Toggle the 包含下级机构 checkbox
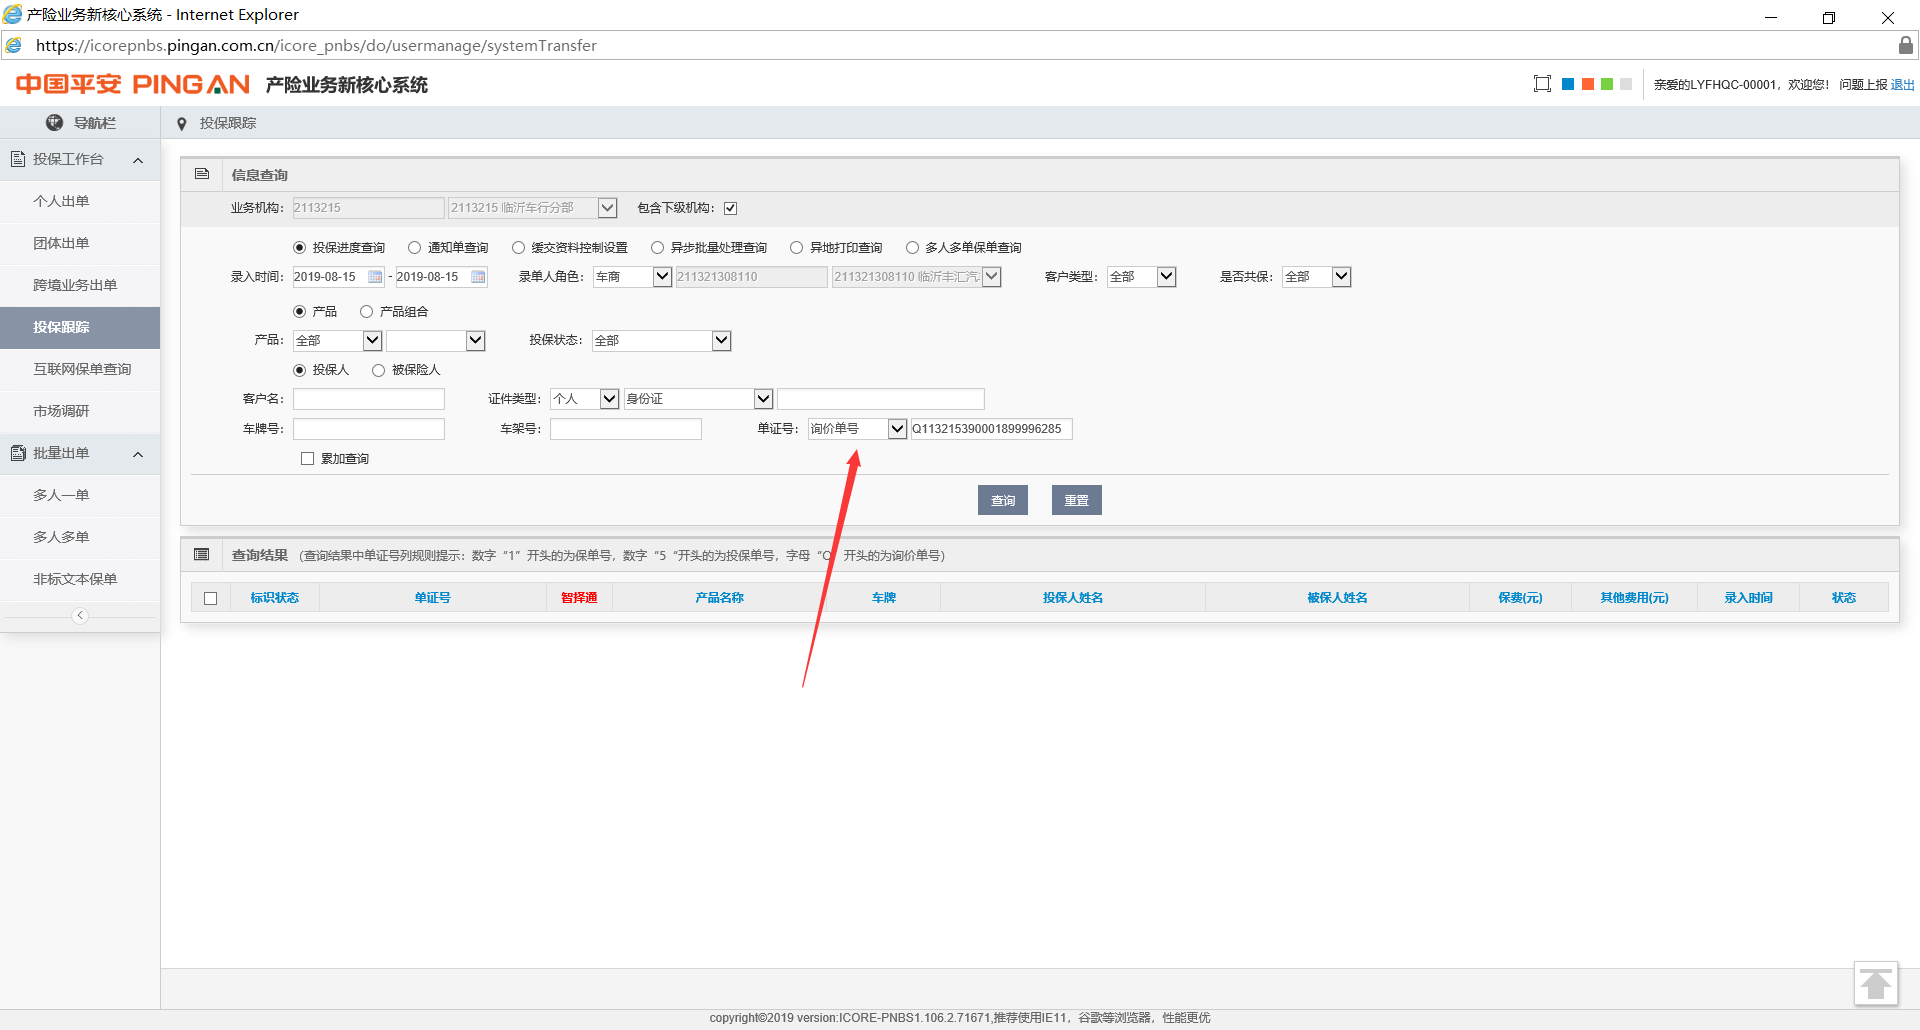 (x=730, y=208)
